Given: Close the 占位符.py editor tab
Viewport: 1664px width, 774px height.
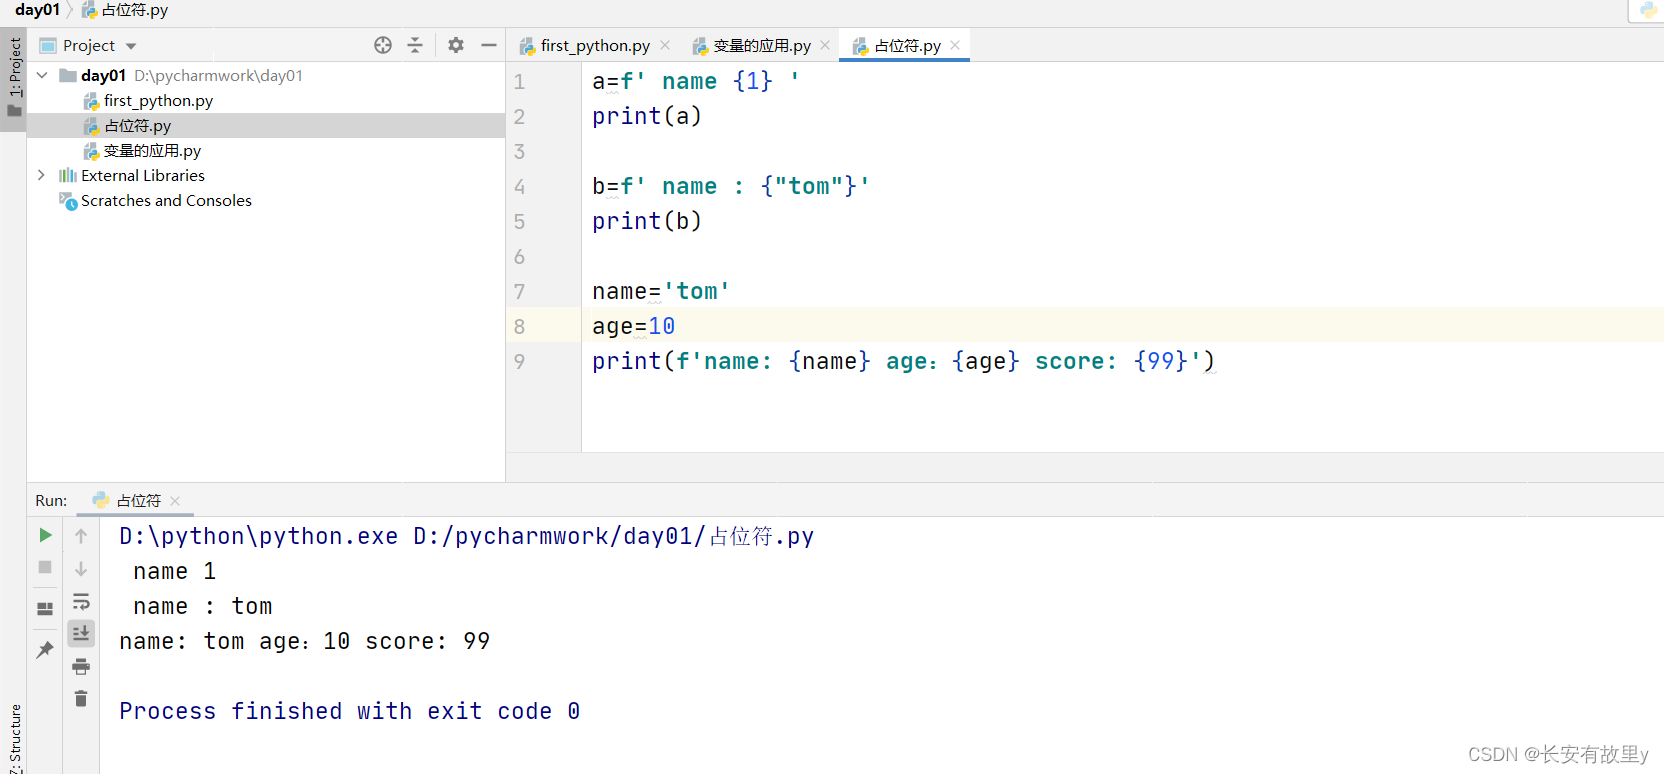Looking at the screenshot, I should click(955, 45).
